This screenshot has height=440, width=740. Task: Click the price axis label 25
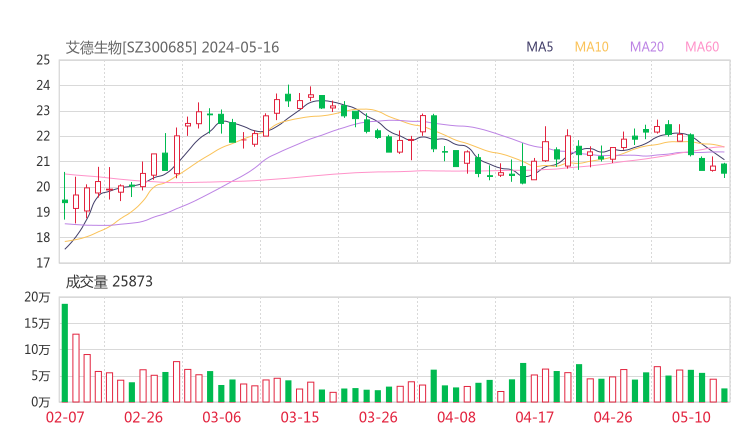click(43, 60)
